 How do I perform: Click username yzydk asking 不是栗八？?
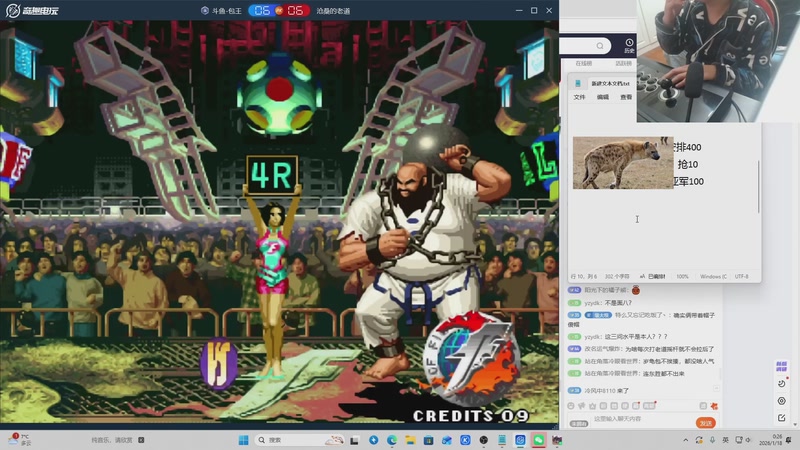[x=593, y=303]
